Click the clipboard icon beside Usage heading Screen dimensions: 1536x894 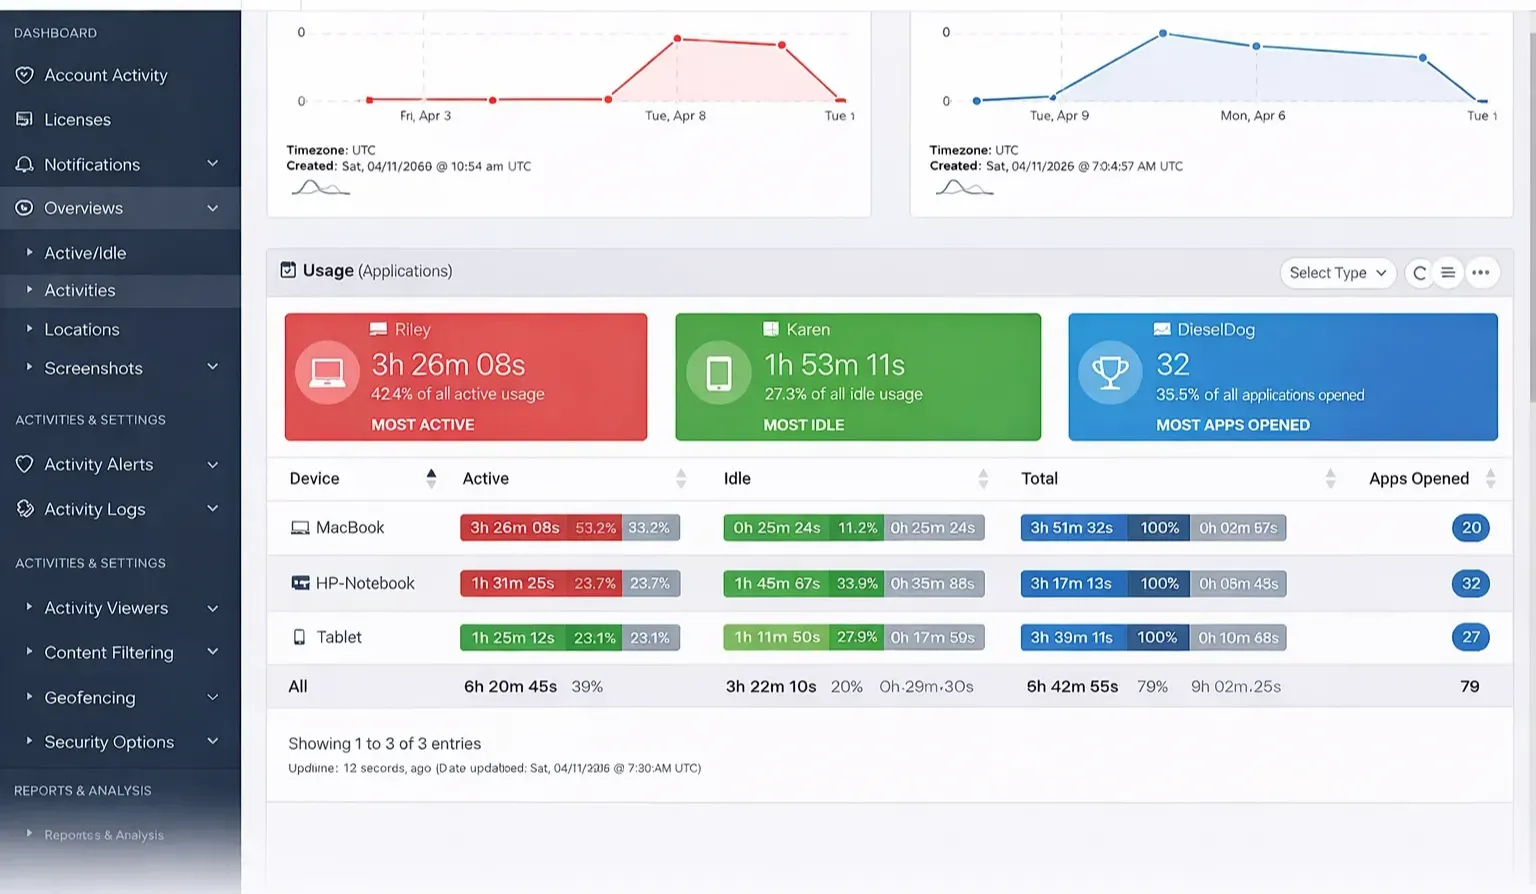coord(289,269)
